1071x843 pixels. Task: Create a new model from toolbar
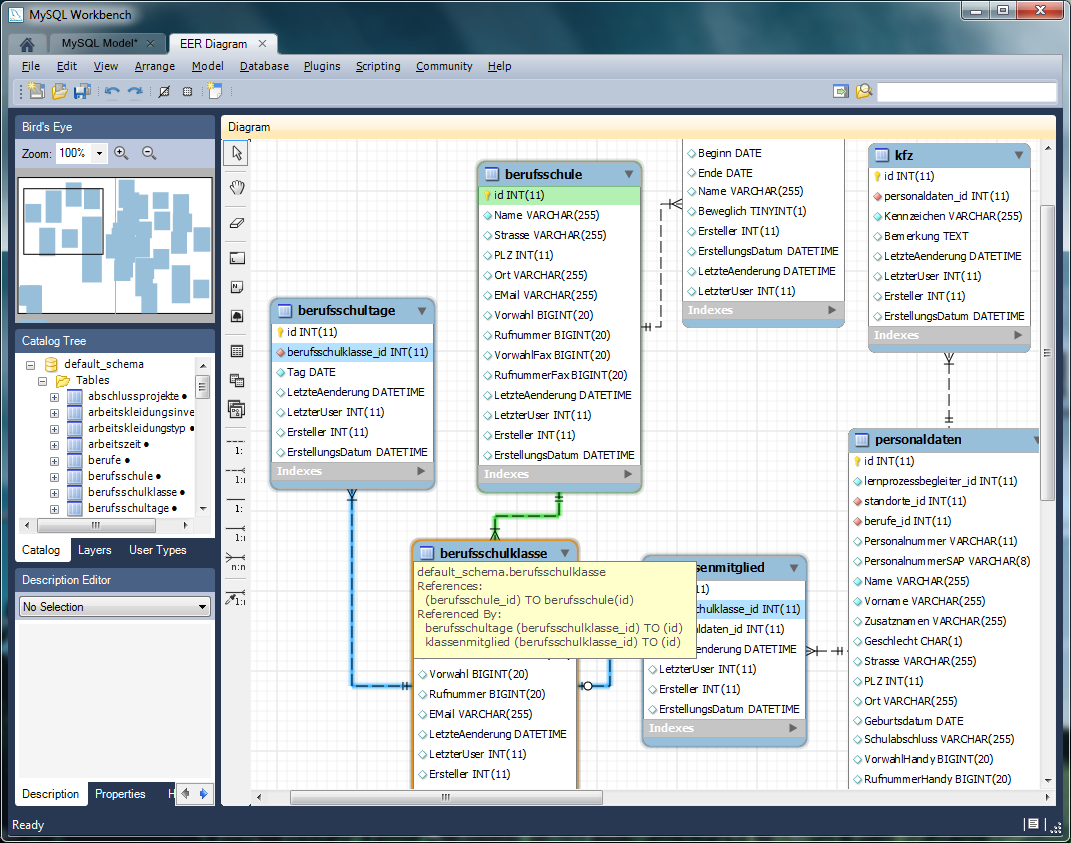tap(36, 91)
